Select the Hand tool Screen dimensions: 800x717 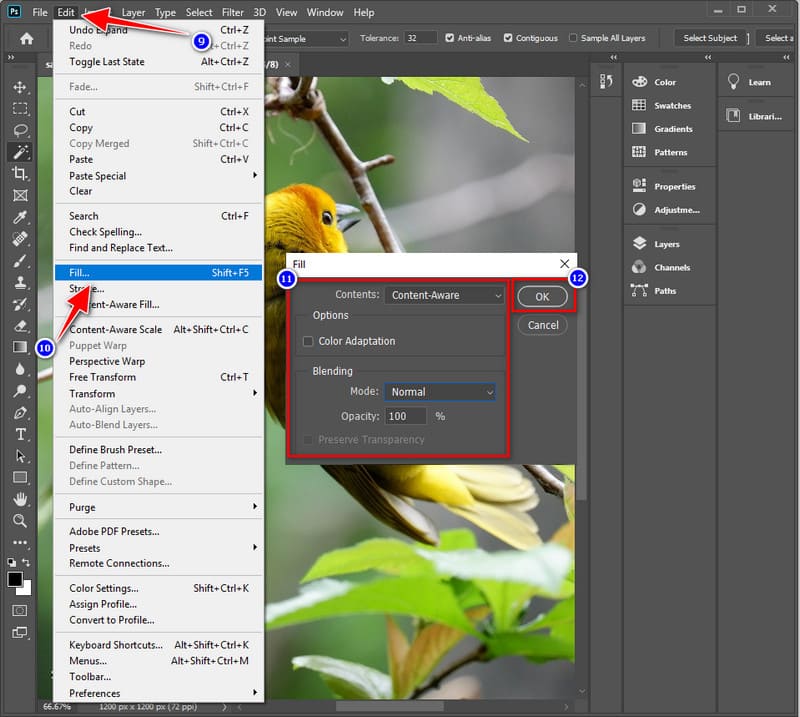(x=19, y=499)
